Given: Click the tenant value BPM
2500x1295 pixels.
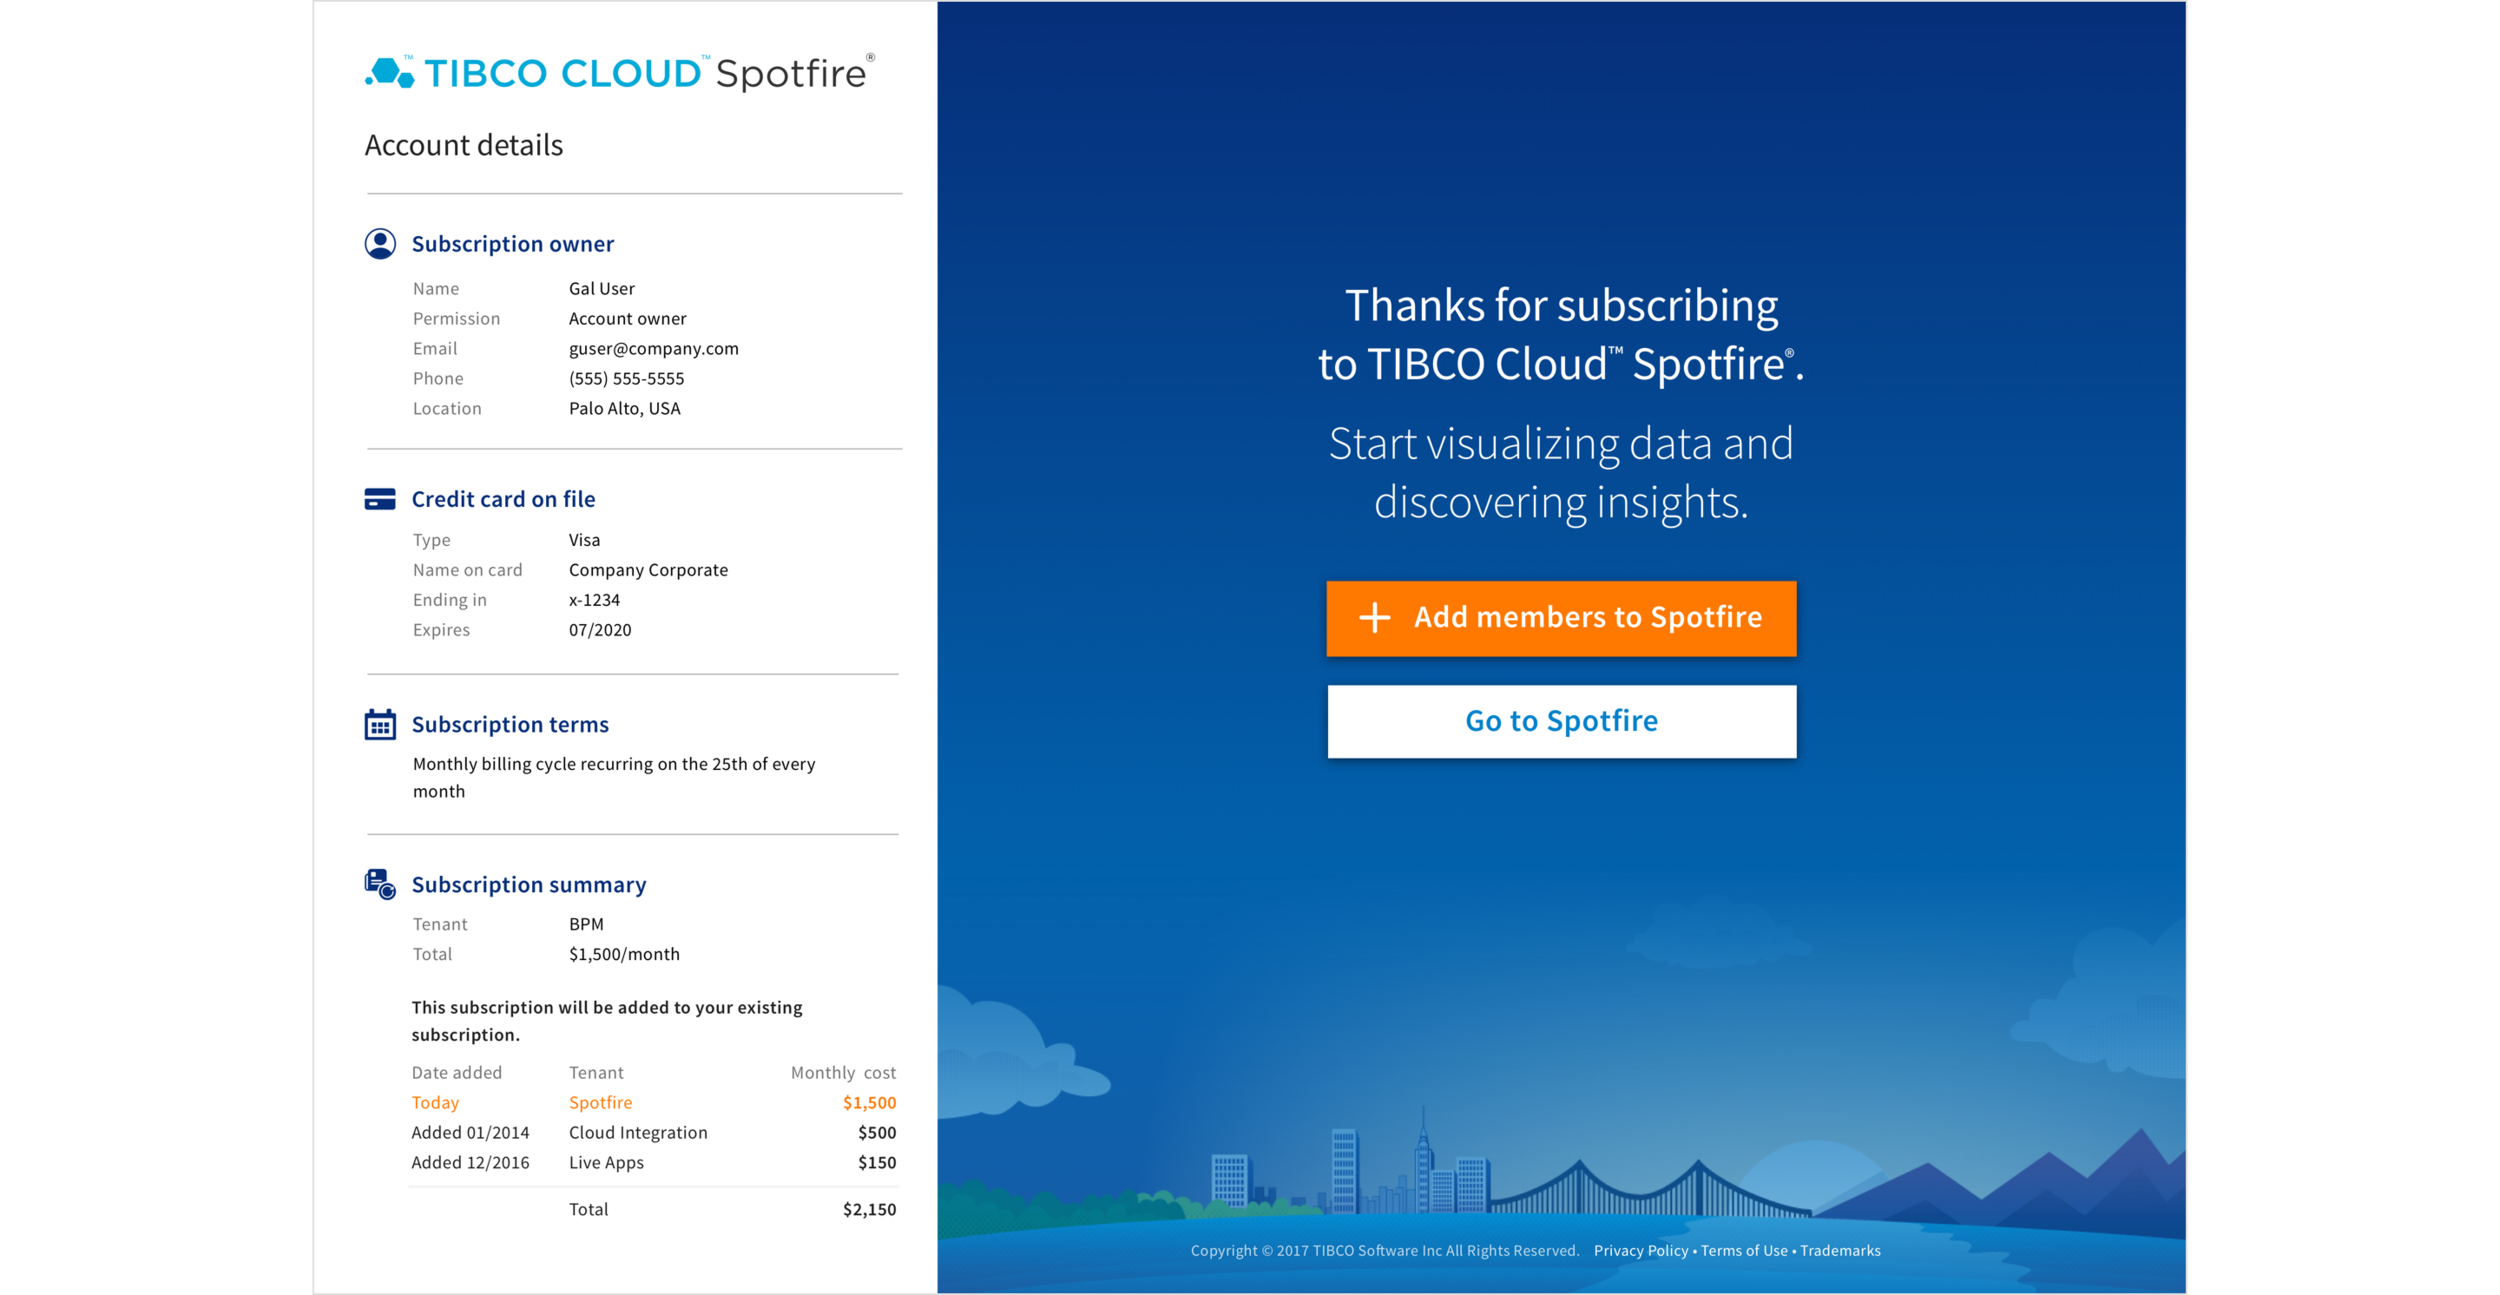Looking at the screenshot, I should point(586,924).
